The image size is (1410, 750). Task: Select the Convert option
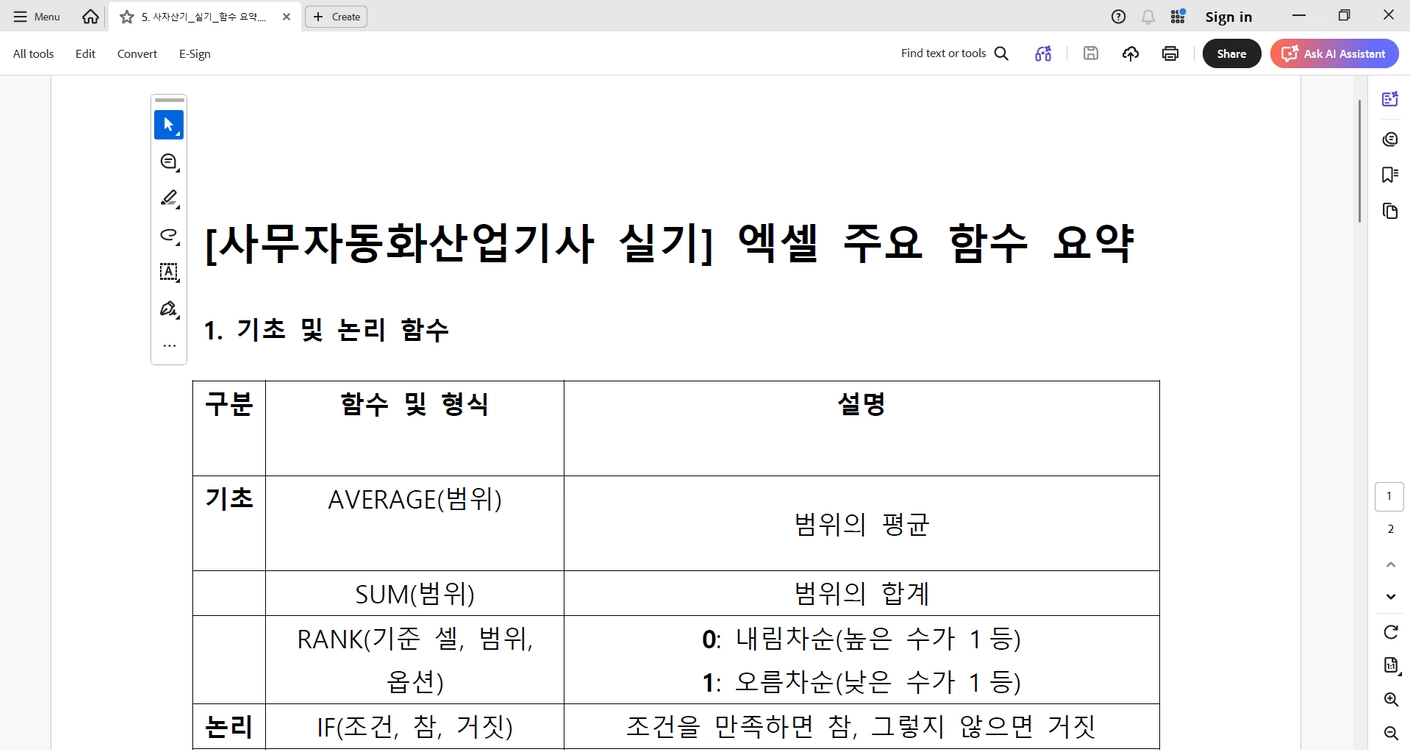(x=137, y=54)
